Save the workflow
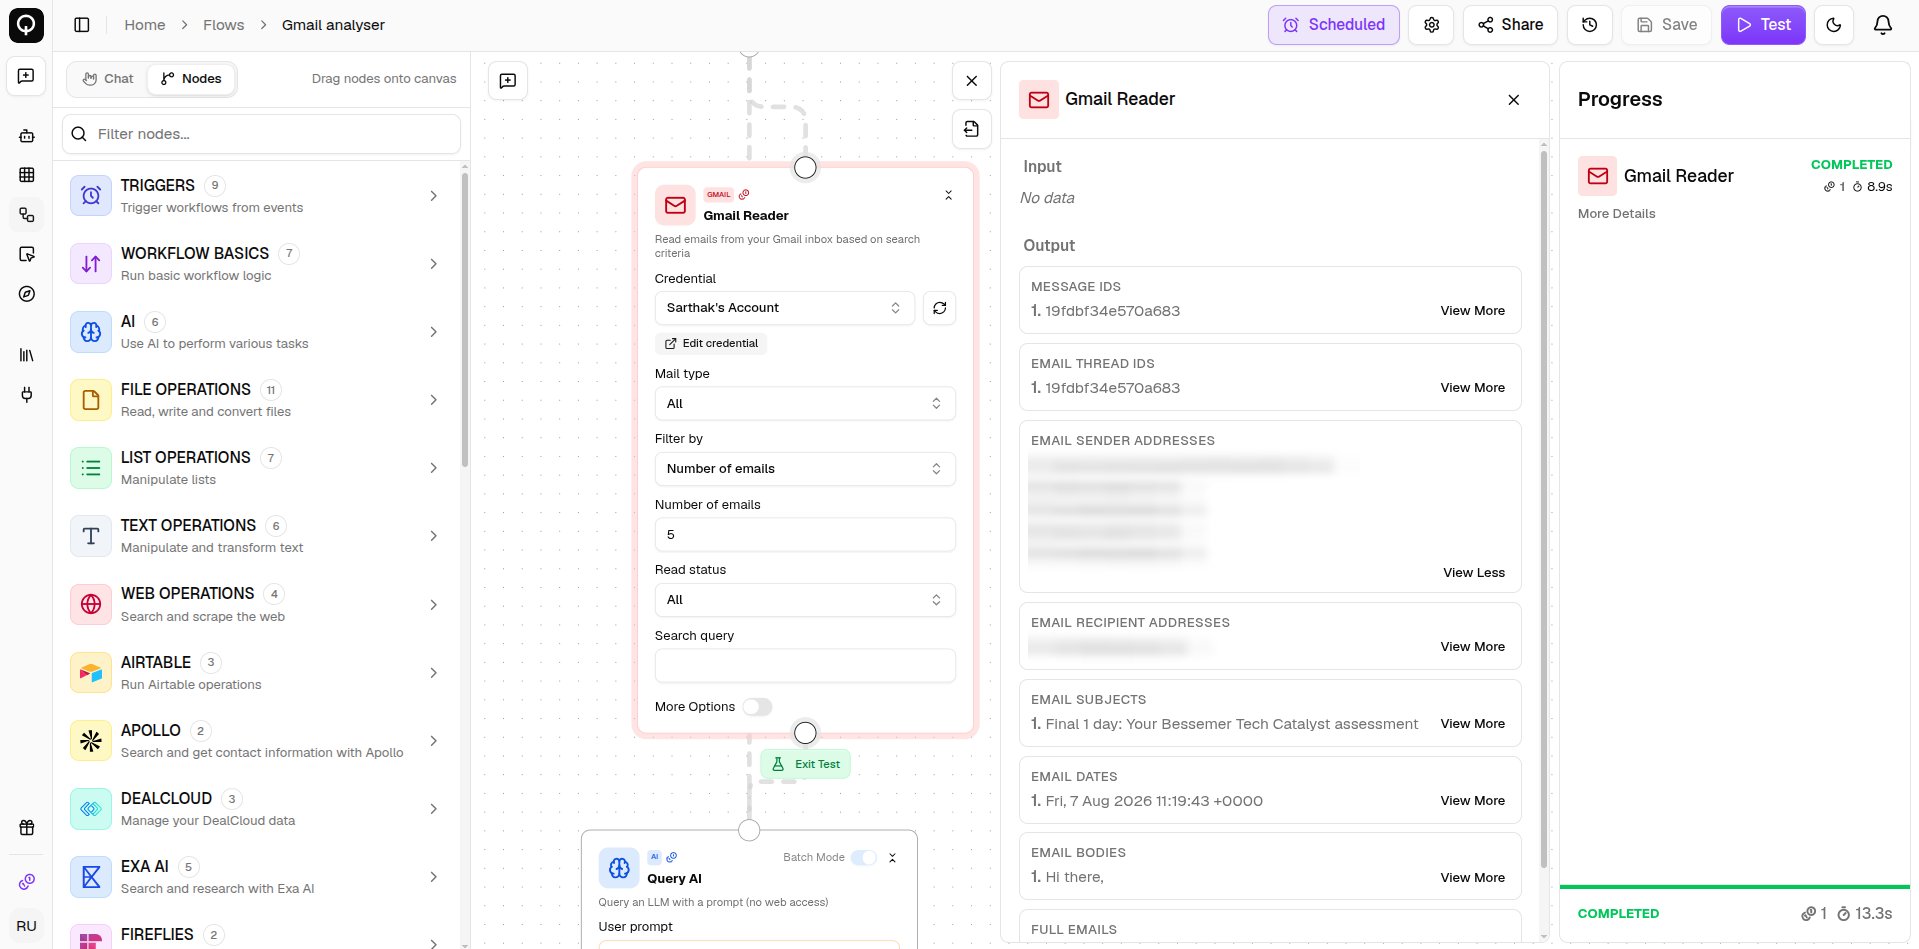Screen dimensions: 1919x949 1666,25
